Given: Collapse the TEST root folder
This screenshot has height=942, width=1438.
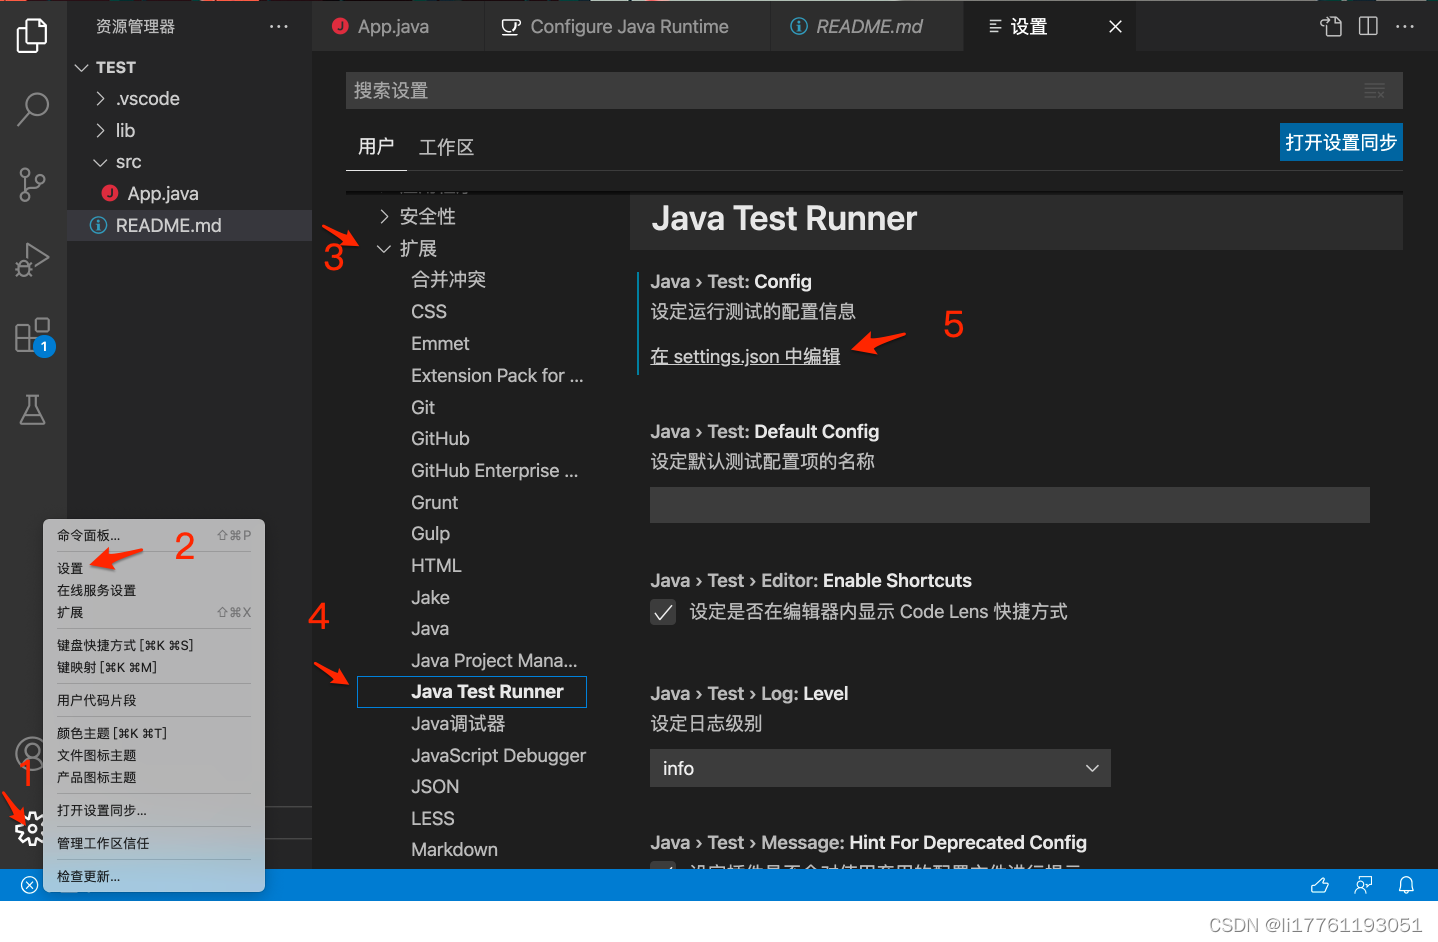Looking at the screenshot, I should (x=82, y=67).
